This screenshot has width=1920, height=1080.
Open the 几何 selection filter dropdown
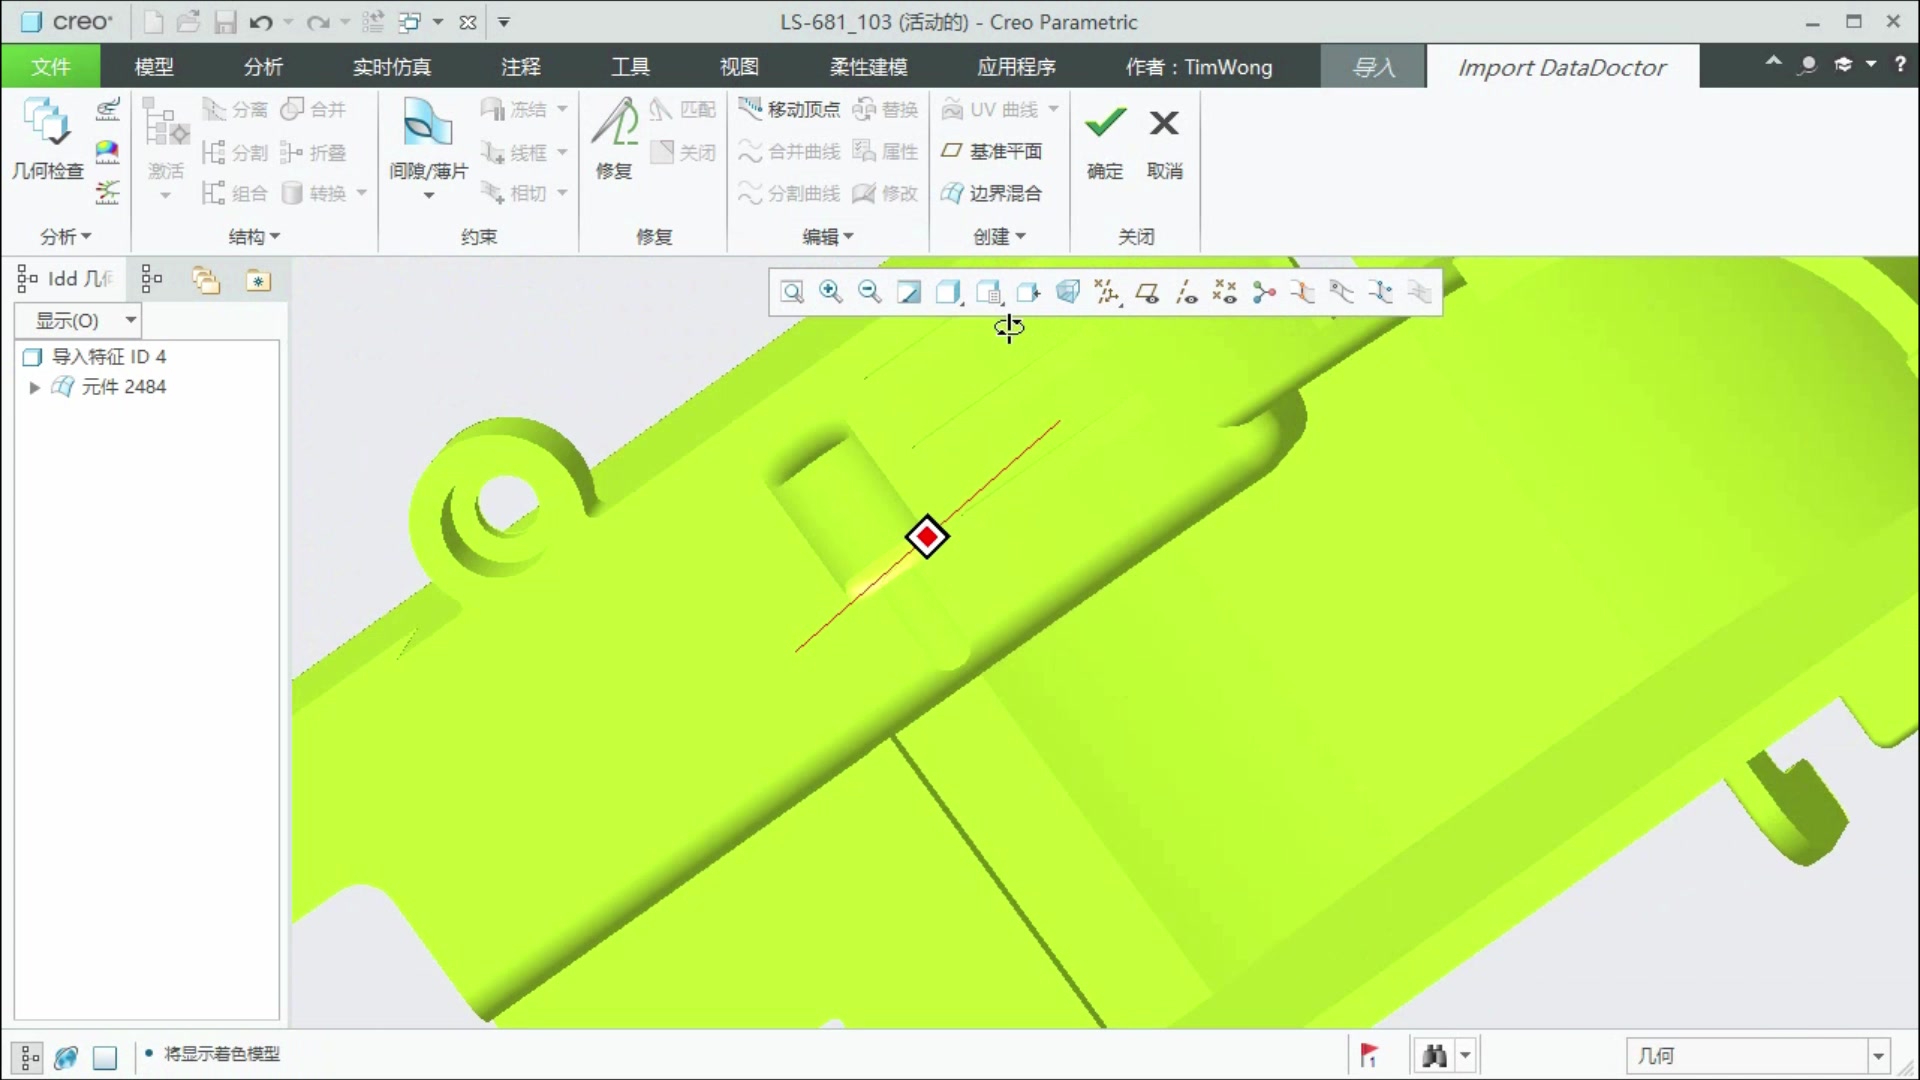(1877, 1055)
